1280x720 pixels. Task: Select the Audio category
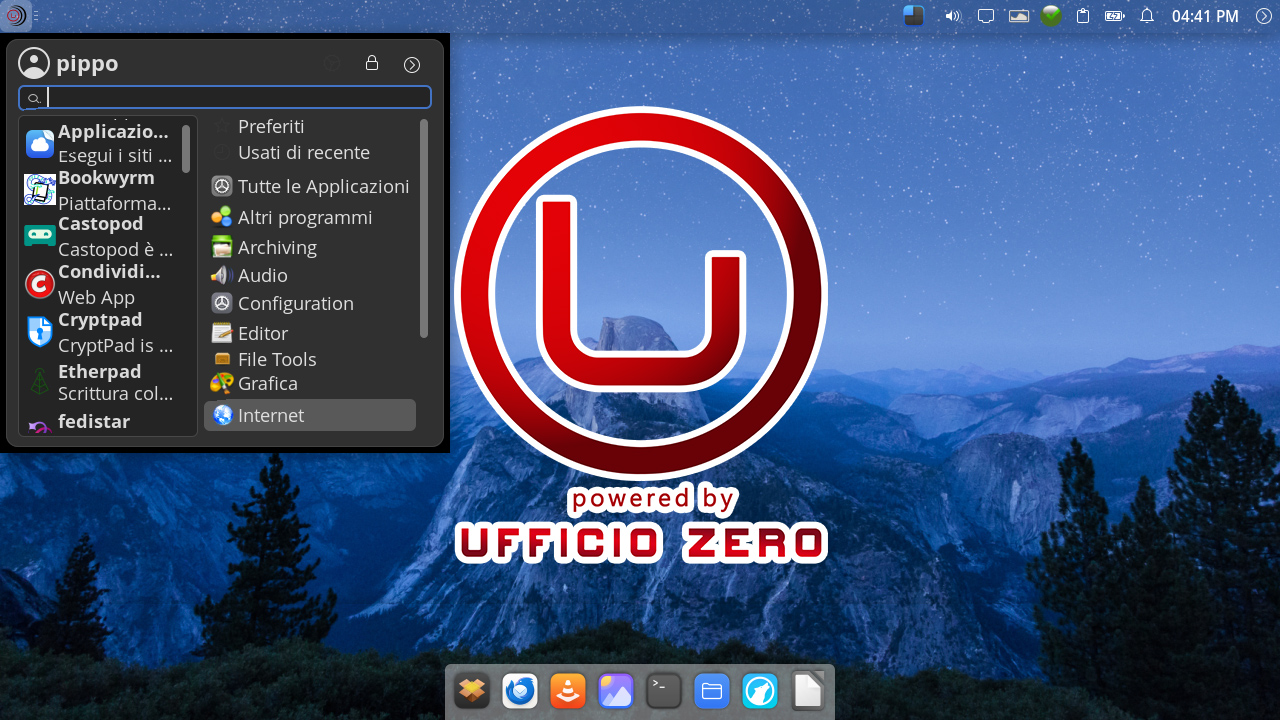[310, 276]
